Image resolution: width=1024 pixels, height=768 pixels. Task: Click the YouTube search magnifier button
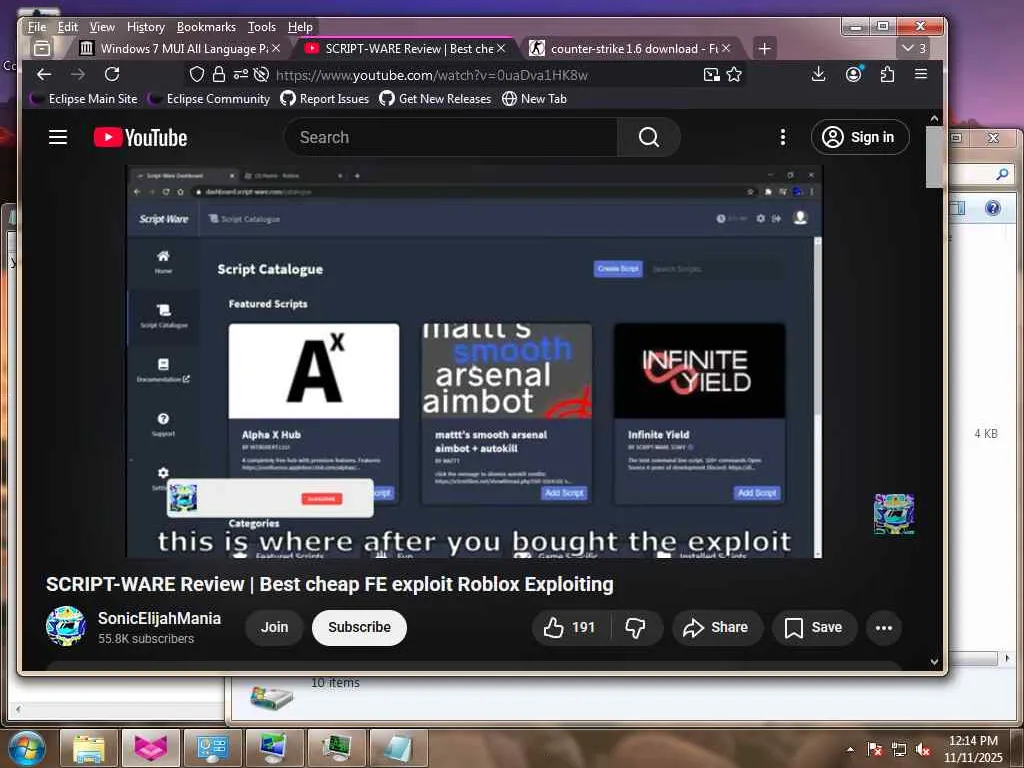tap(648, 137)
